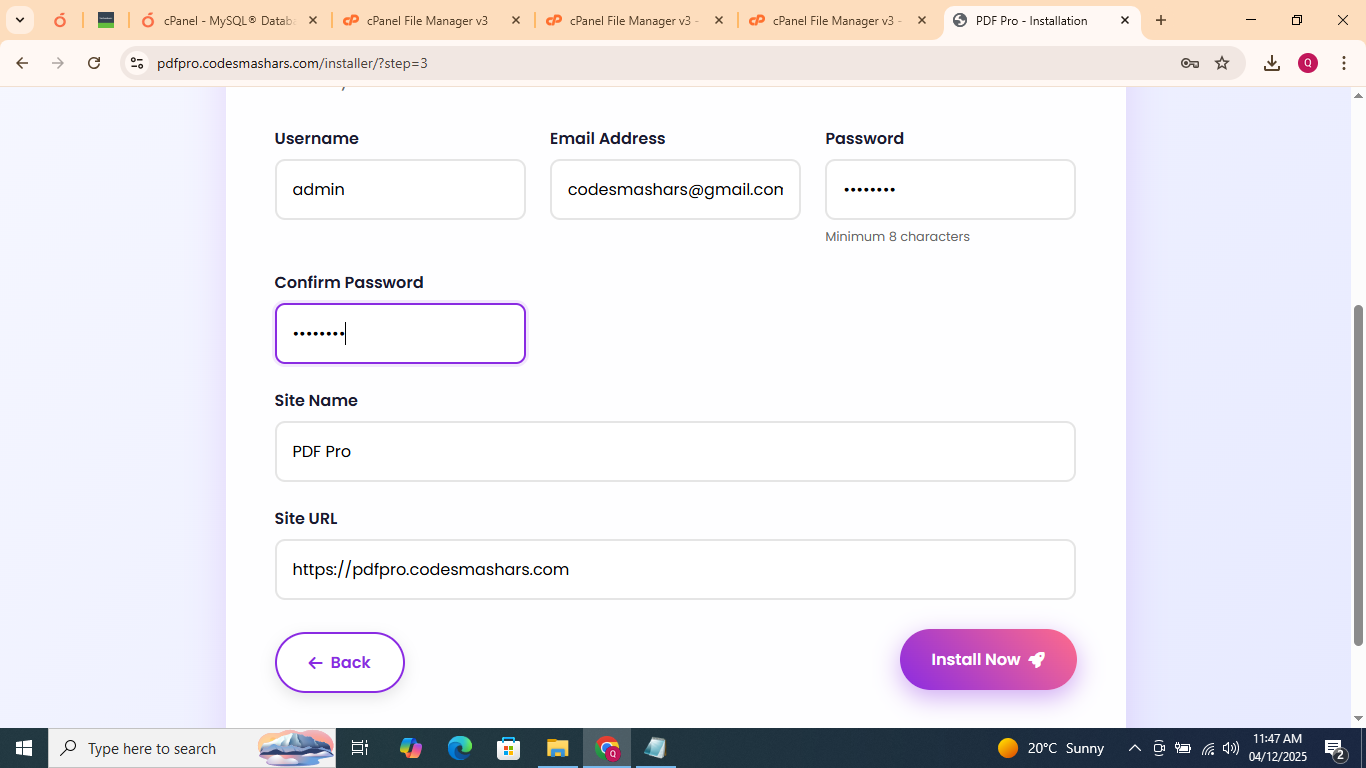Open a new browser tab
The height and width of the screenshot is (768, 1366).
click(1161, 20)
